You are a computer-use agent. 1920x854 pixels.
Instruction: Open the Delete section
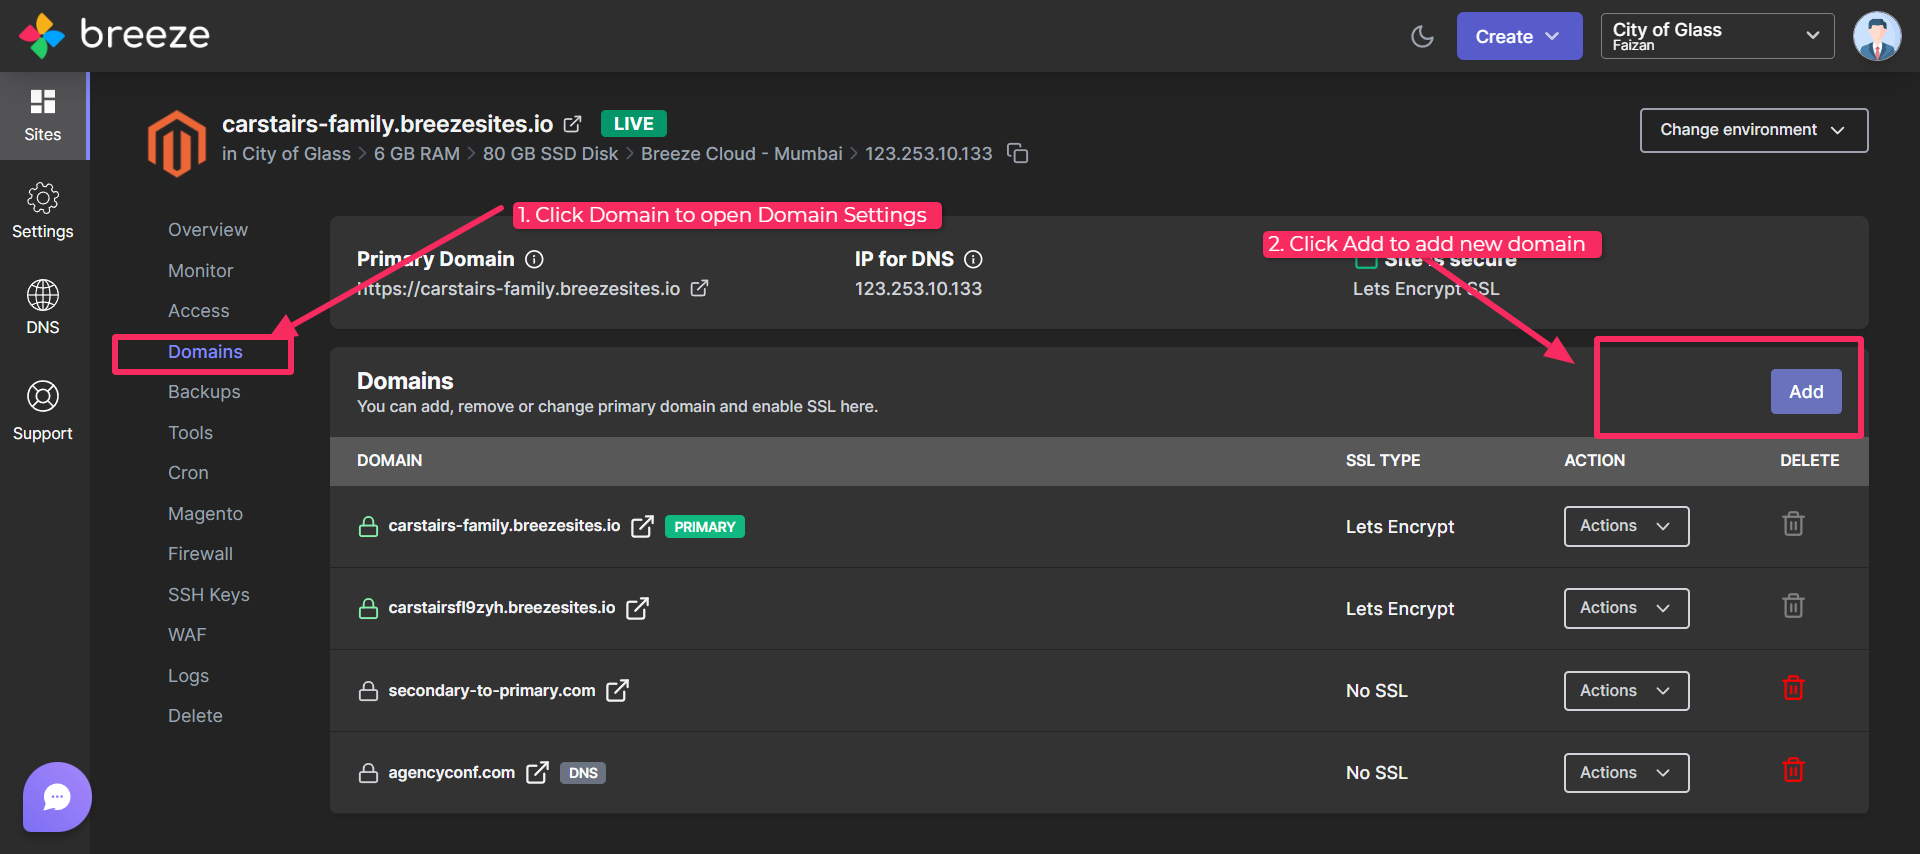[195, 716]
